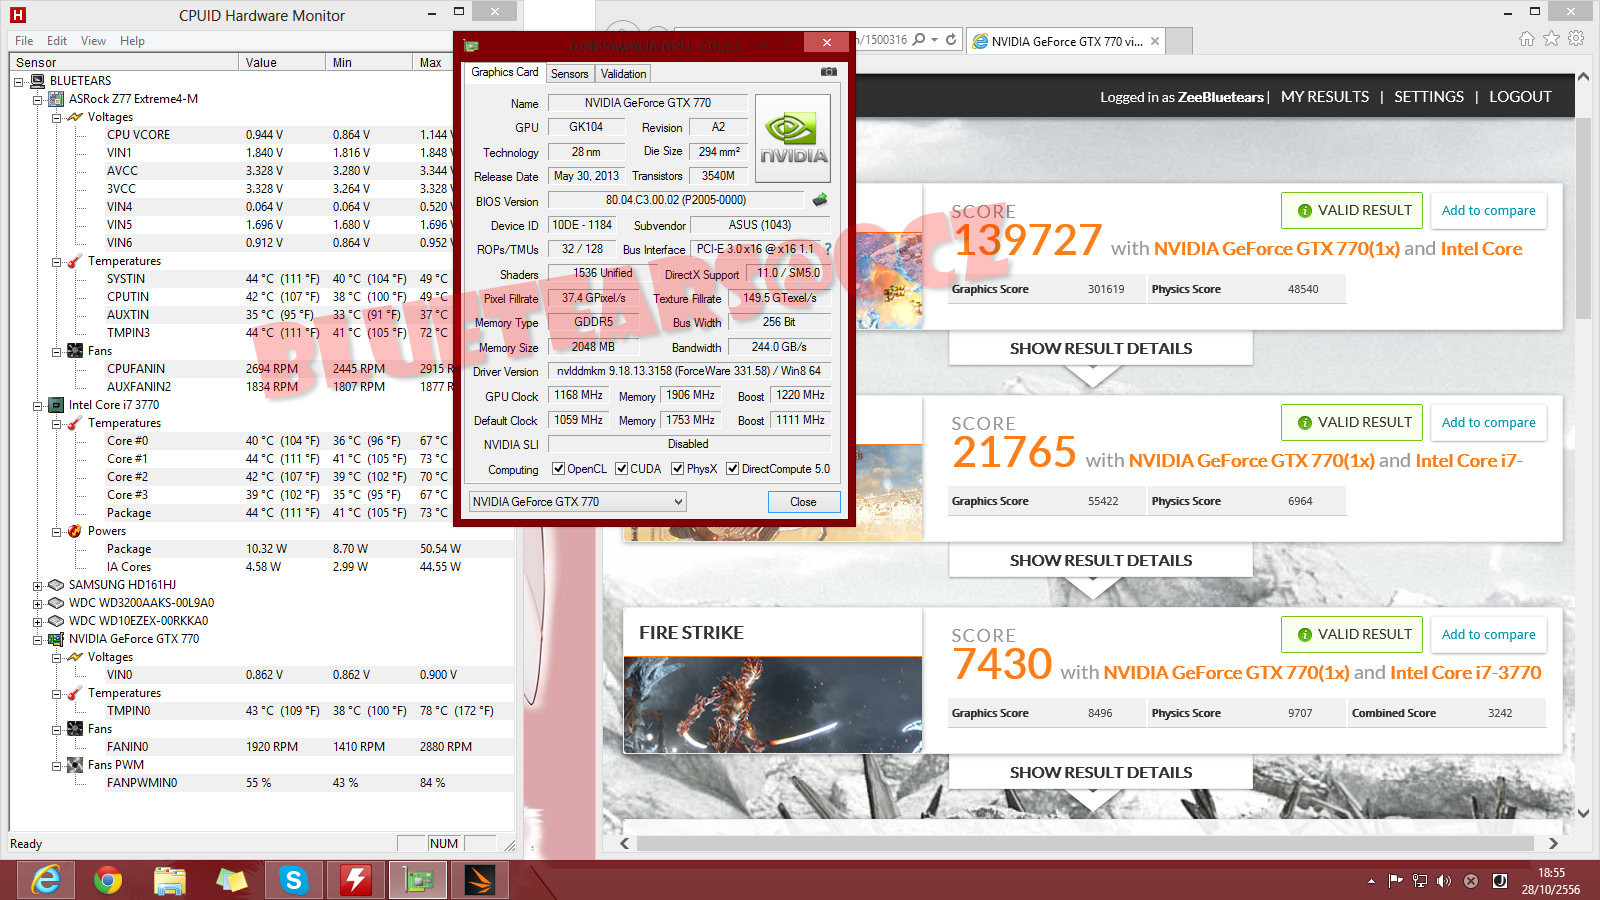
Task: Show result details for score 139727
Action: (x=1101, y=349)
